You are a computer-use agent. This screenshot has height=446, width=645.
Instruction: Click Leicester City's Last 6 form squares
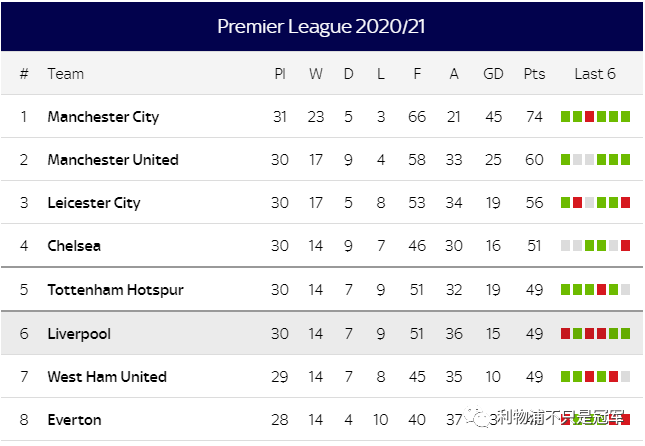click(595, 203)
